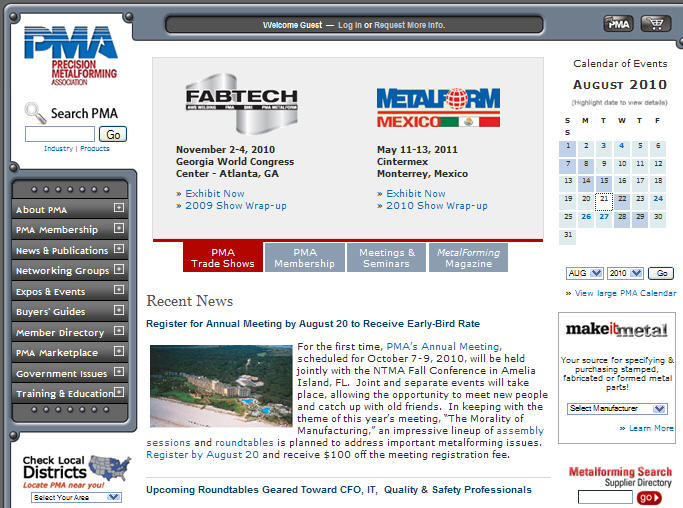Open the makeitmetal logo

616,330
